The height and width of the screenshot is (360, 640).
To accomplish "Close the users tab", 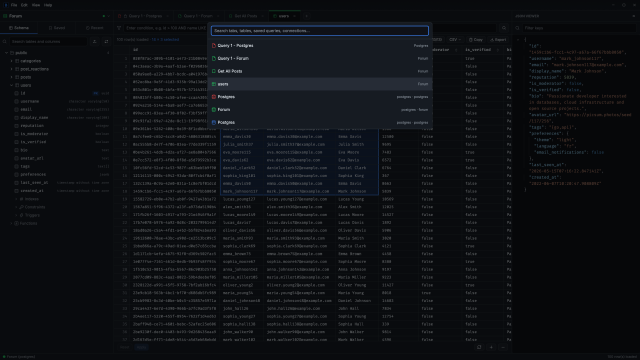I will [294, 16].
